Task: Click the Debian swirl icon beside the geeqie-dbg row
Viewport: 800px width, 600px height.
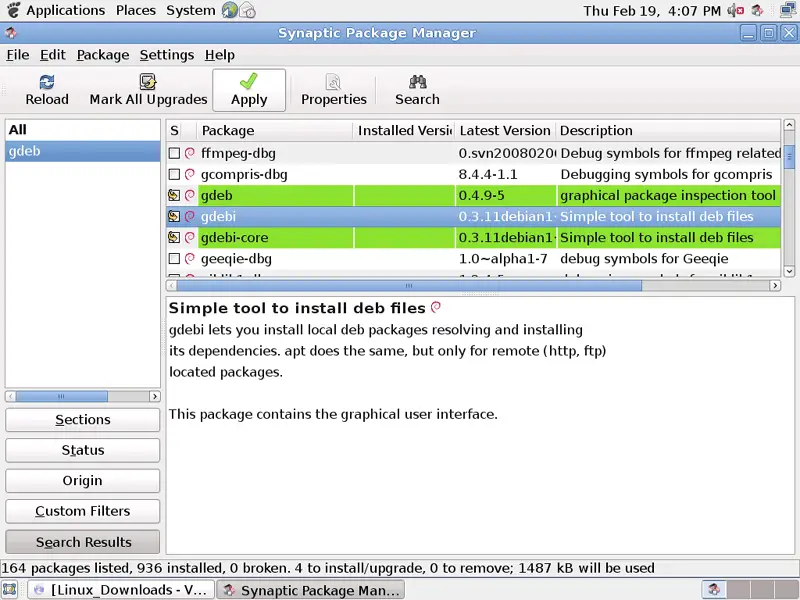Action: (x=190, y=259)
